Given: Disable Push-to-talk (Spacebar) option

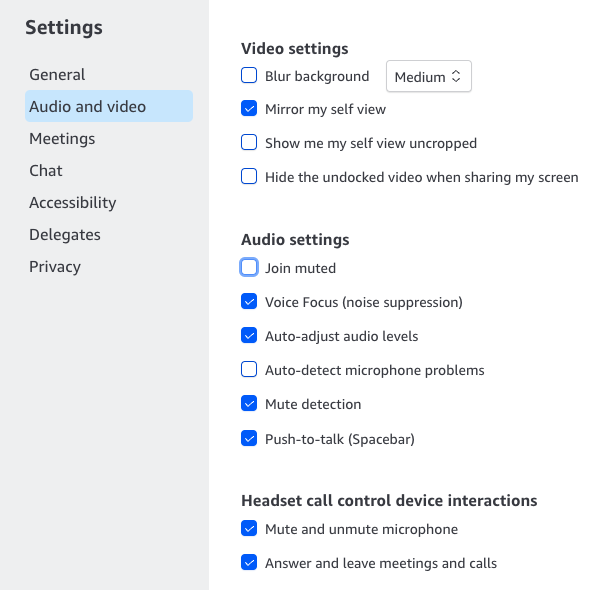Looking at the screenshot, I should (x=249, y=438).
